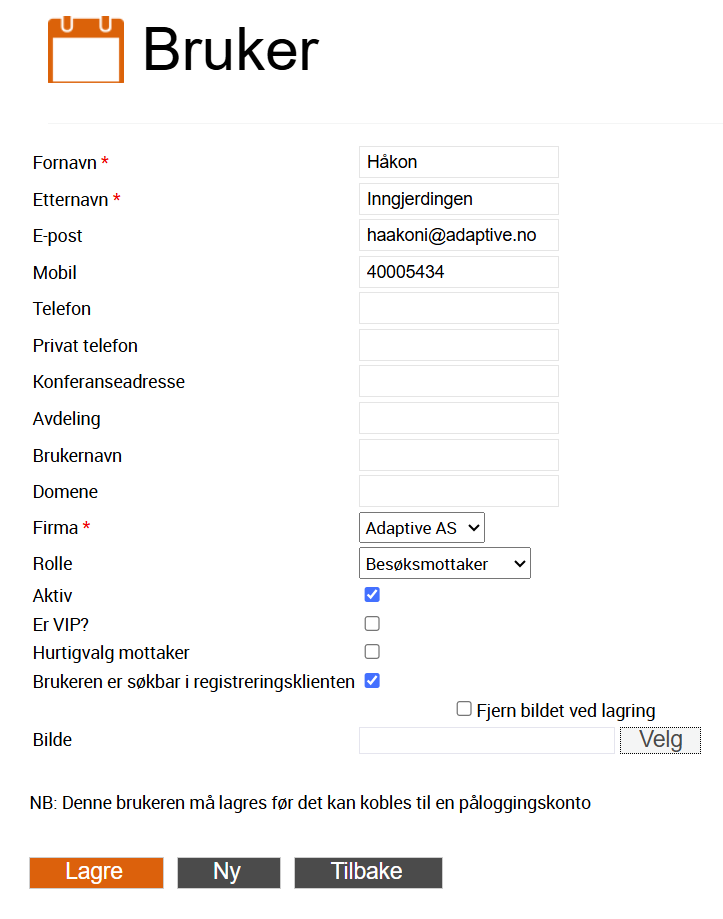Click the Etternavn field with Inngjerdingen

459,199
